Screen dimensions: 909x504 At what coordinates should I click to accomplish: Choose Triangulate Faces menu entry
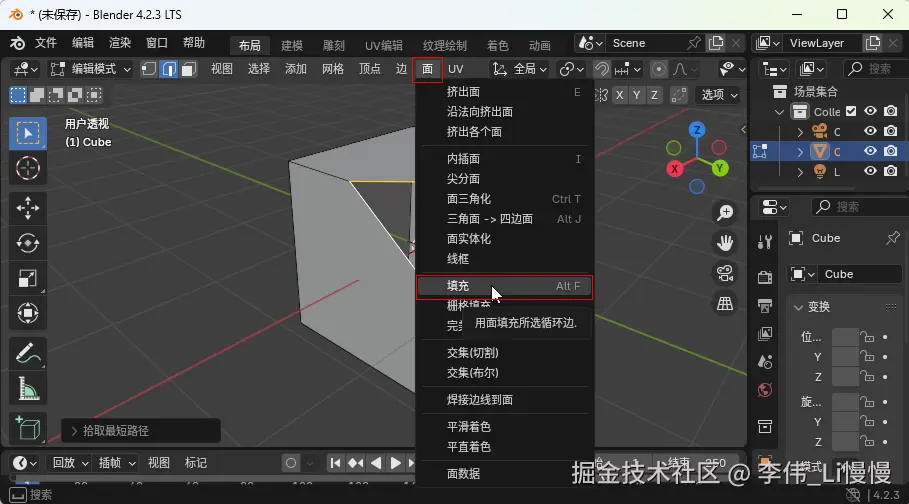pos(504,199)
